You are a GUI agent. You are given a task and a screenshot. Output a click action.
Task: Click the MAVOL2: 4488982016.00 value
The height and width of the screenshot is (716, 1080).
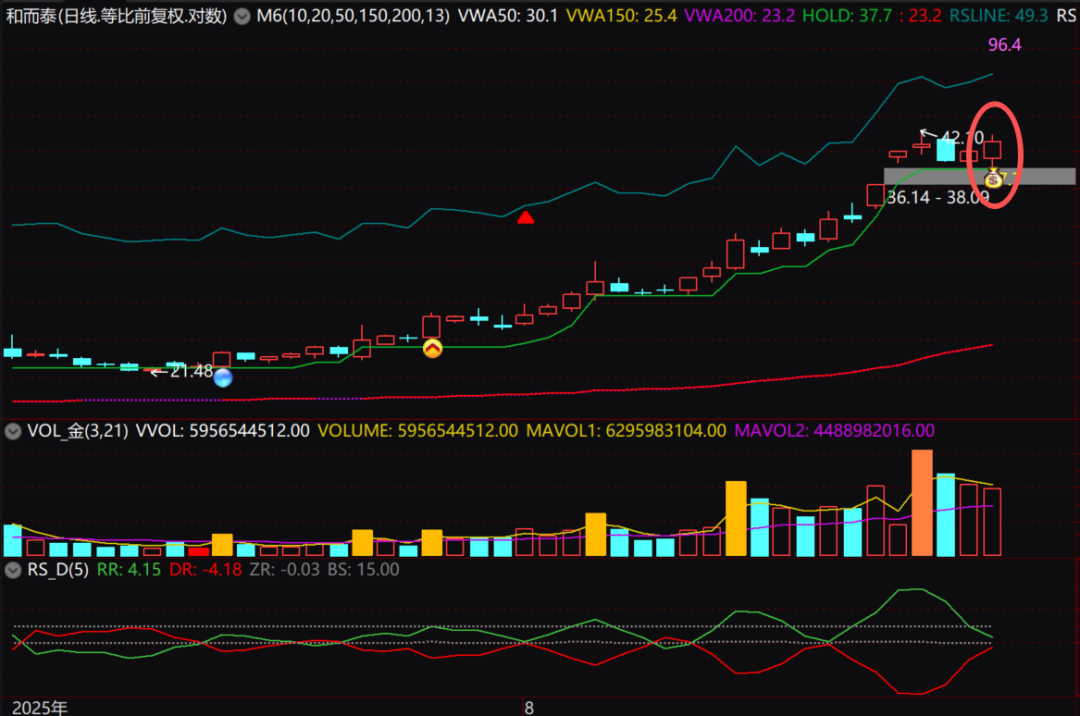834,431
